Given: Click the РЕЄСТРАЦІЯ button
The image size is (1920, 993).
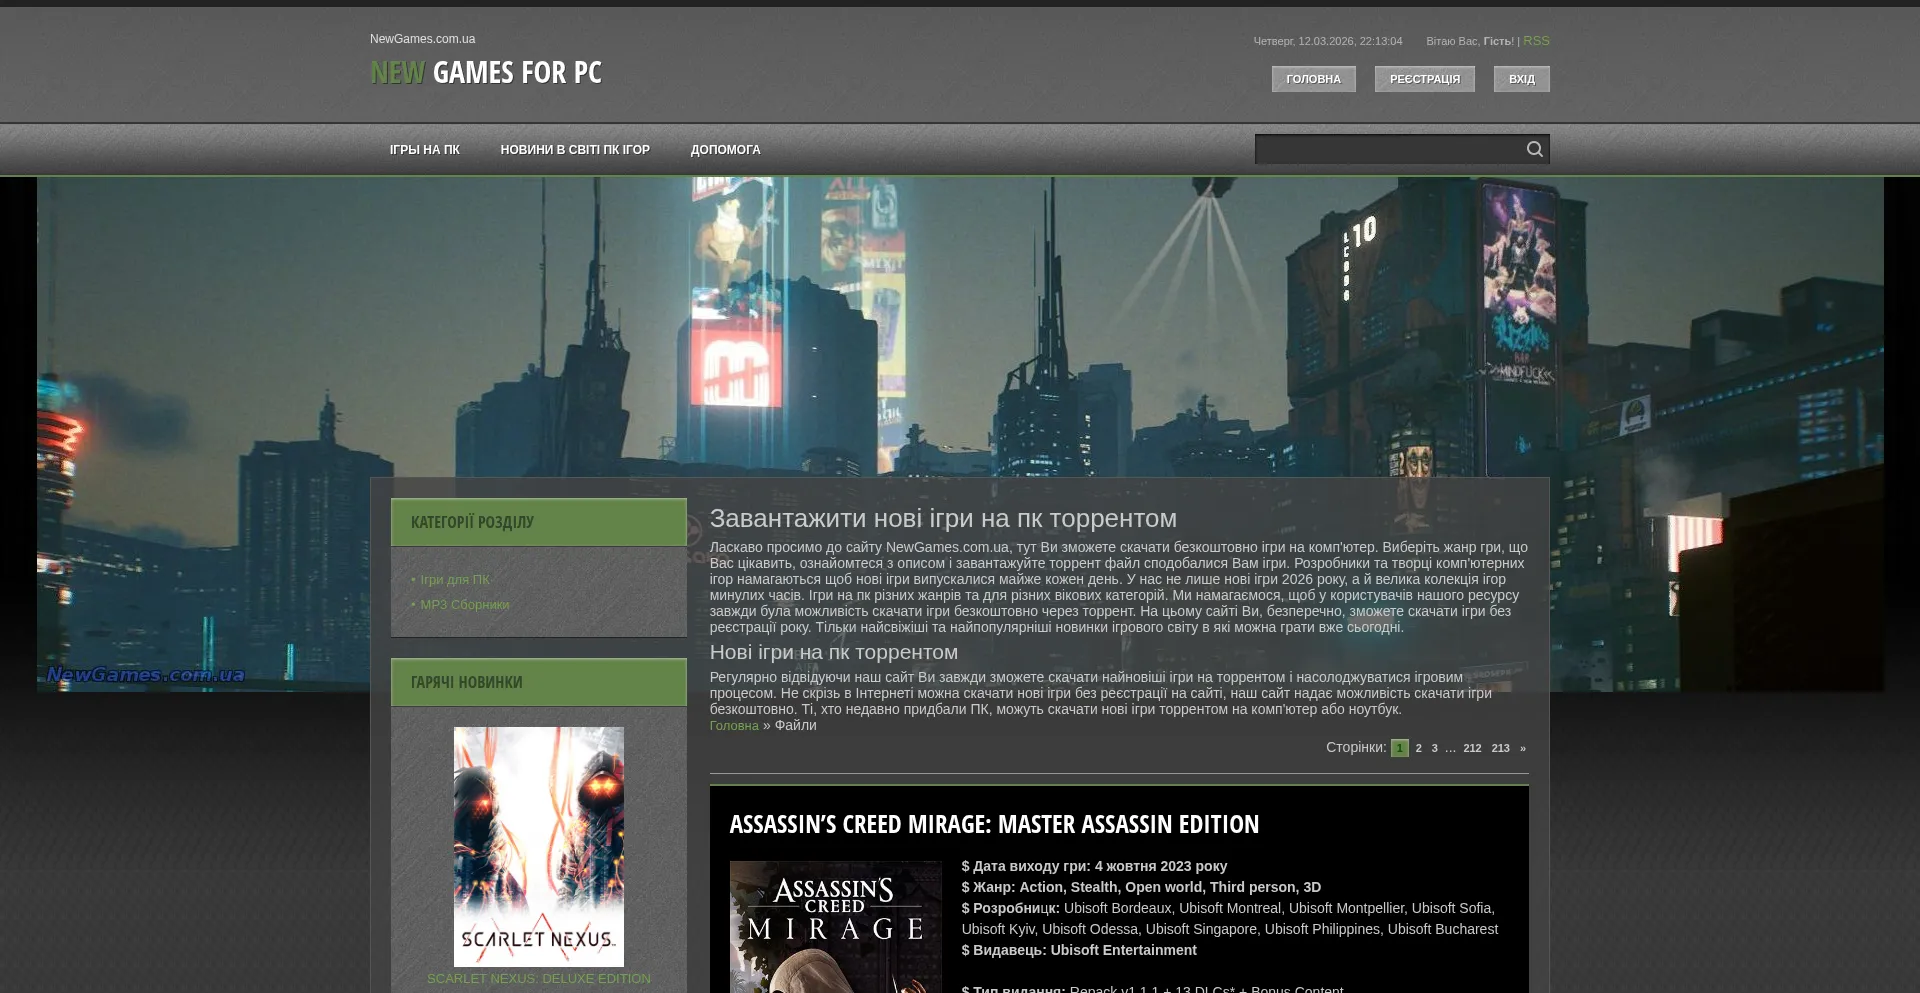Looking at the screenshot, I should (1424, 79).
